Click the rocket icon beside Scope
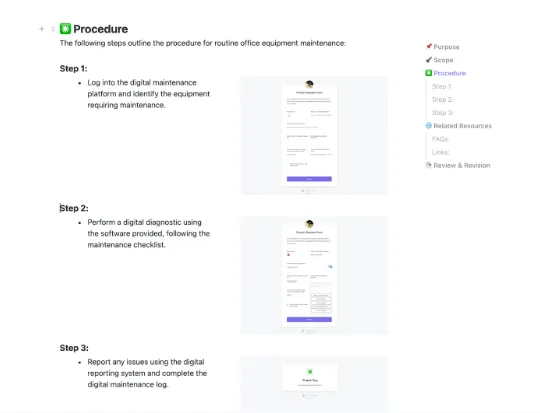Screen dimensions: 540x413 coord(429,60)
